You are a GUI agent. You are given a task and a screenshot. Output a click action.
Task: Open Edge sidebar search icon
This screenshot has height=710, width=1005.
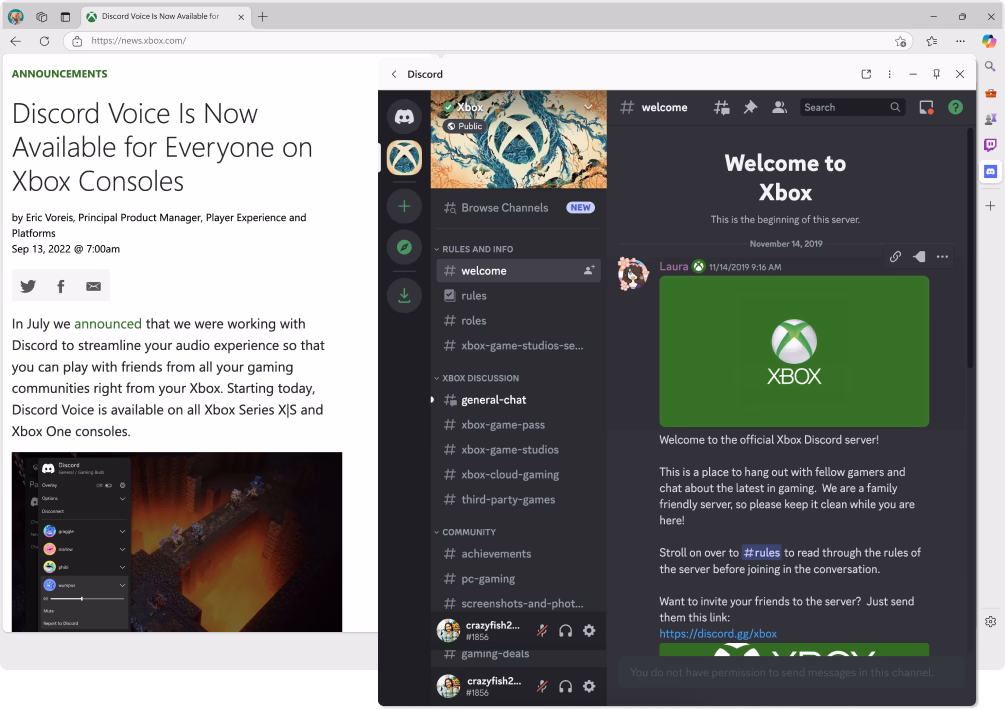(990, 66)
